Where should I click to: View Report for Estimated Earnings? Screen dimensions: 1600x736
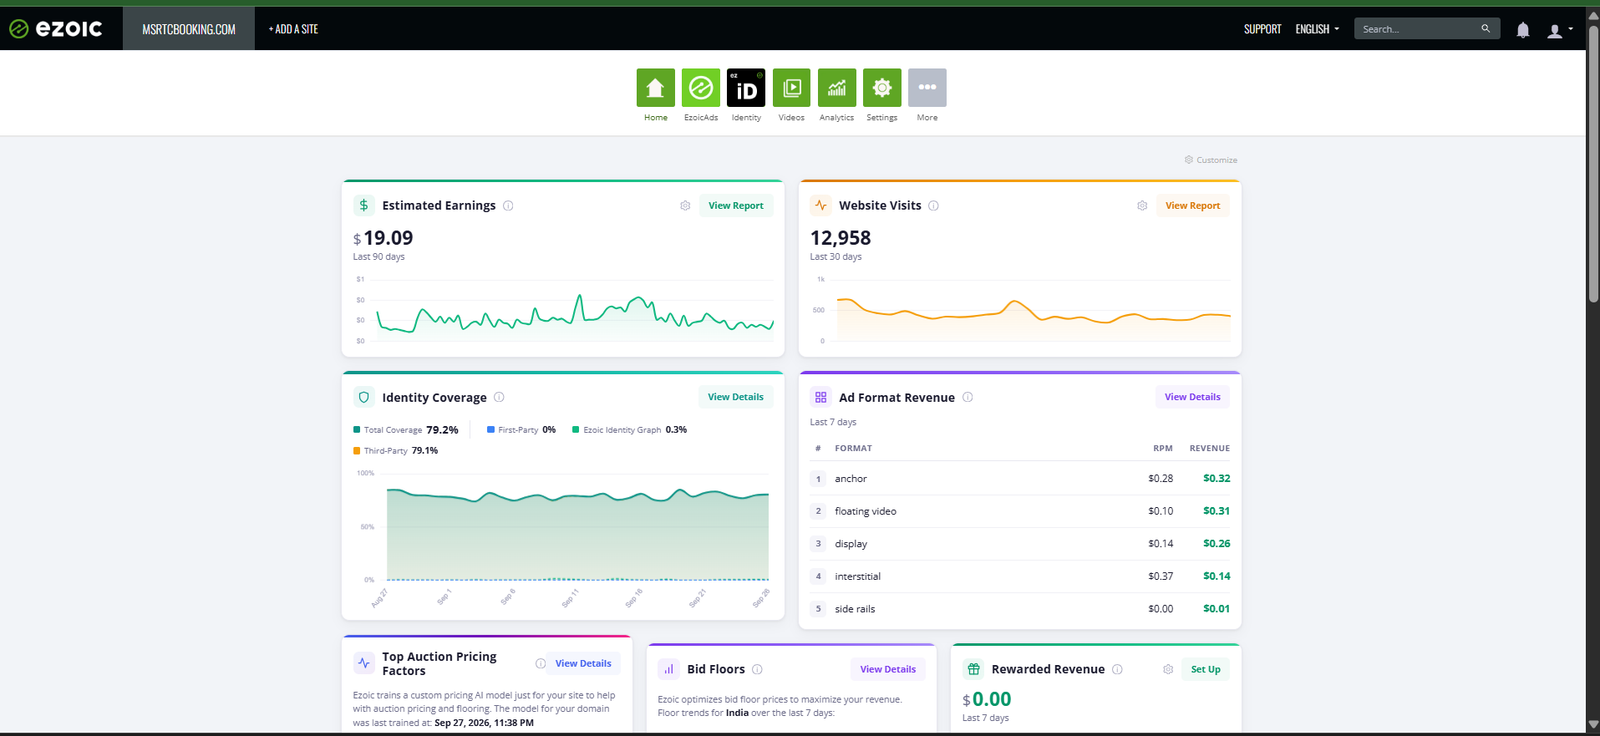pos(736,206)
